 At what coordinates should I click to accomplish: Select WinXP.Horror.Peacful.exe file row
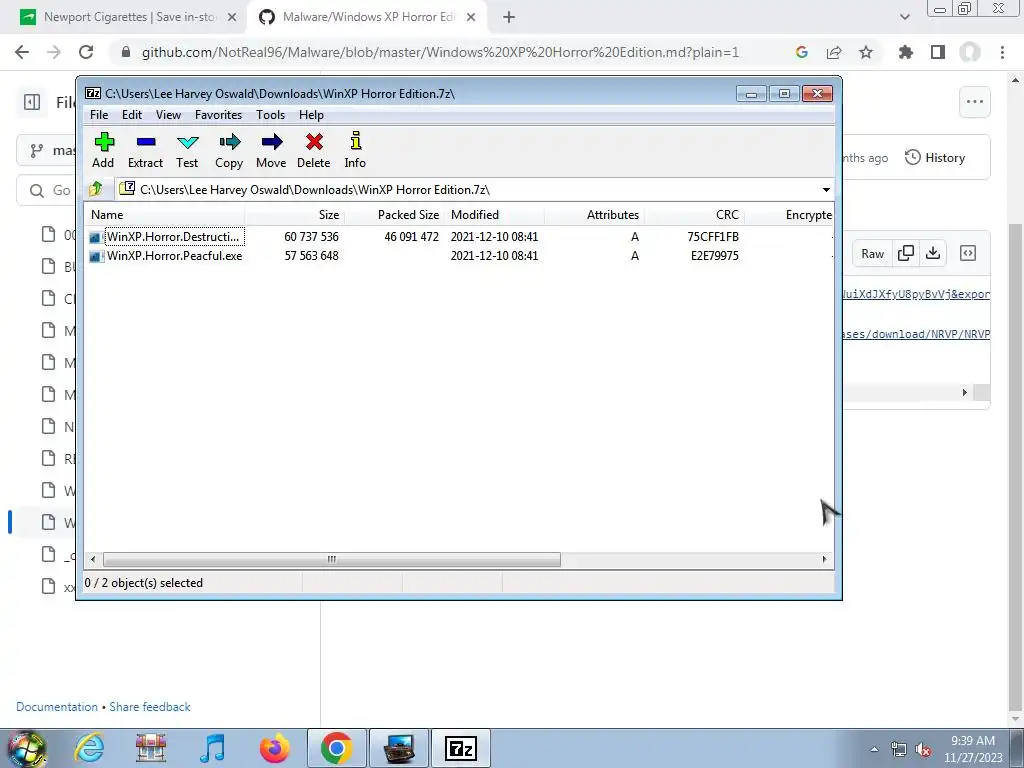[460, 255]
